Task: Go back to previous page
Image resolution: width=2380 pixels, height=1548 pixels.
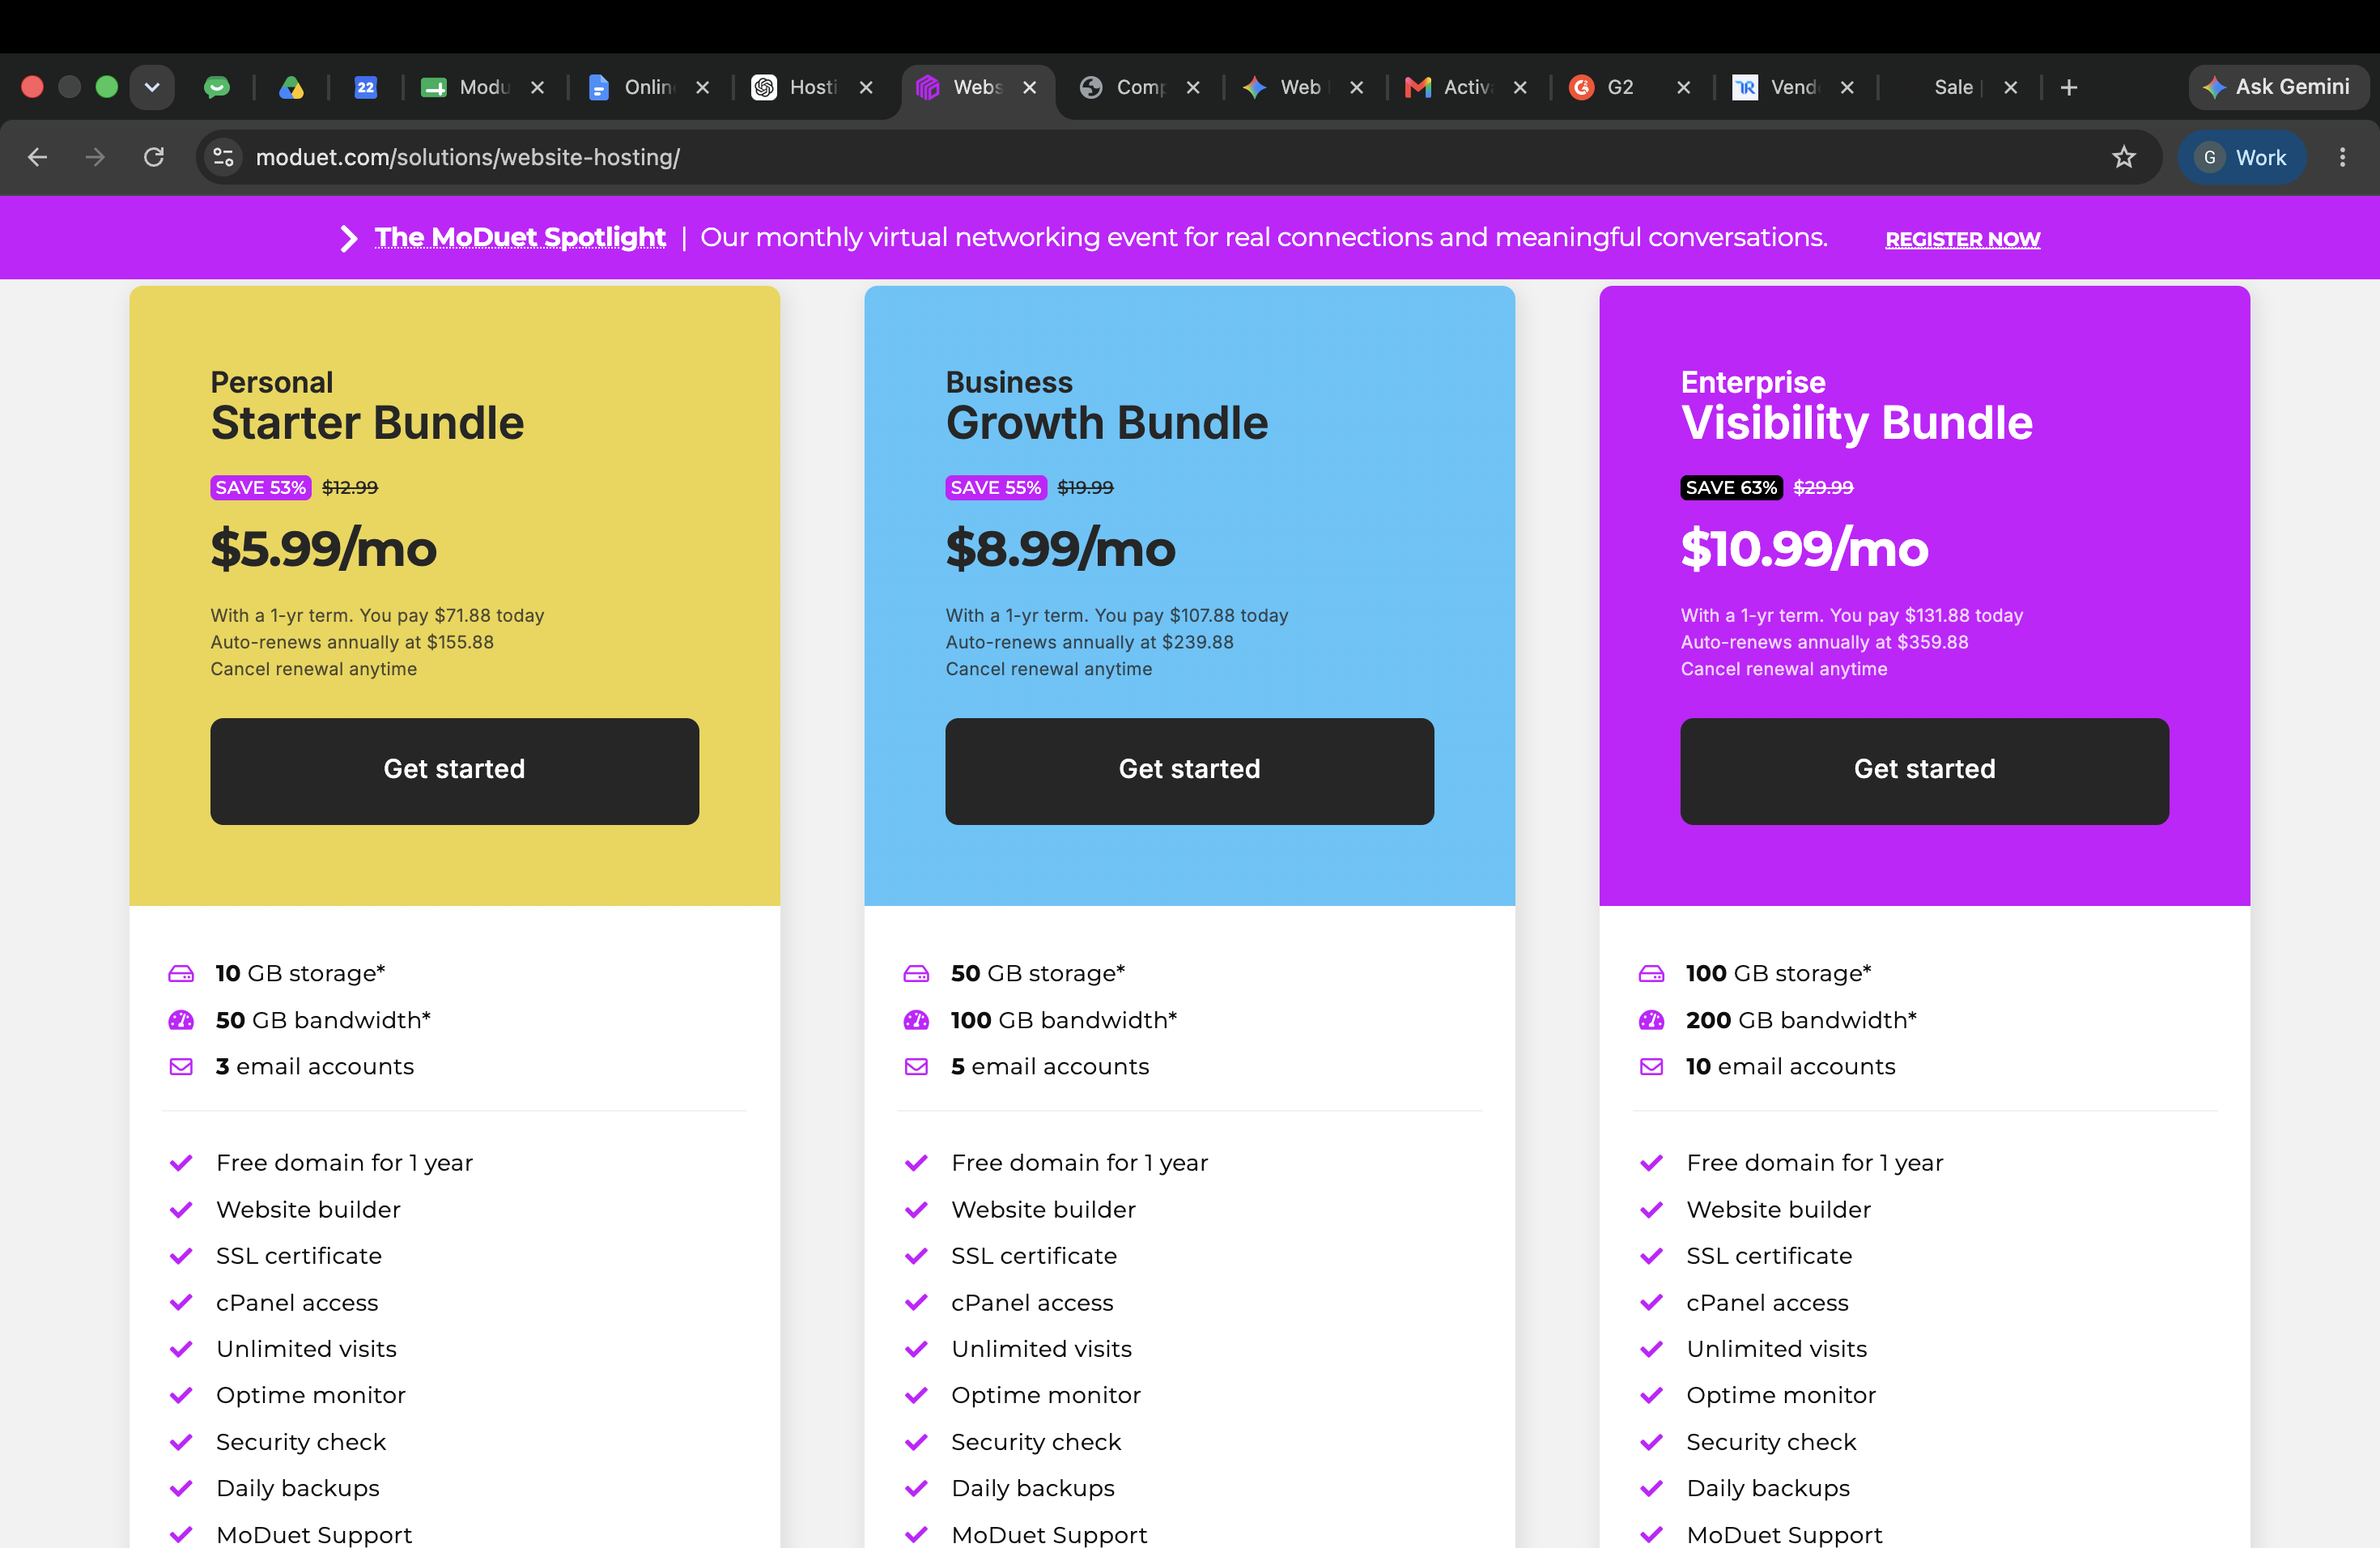Action: pos(38,157)
